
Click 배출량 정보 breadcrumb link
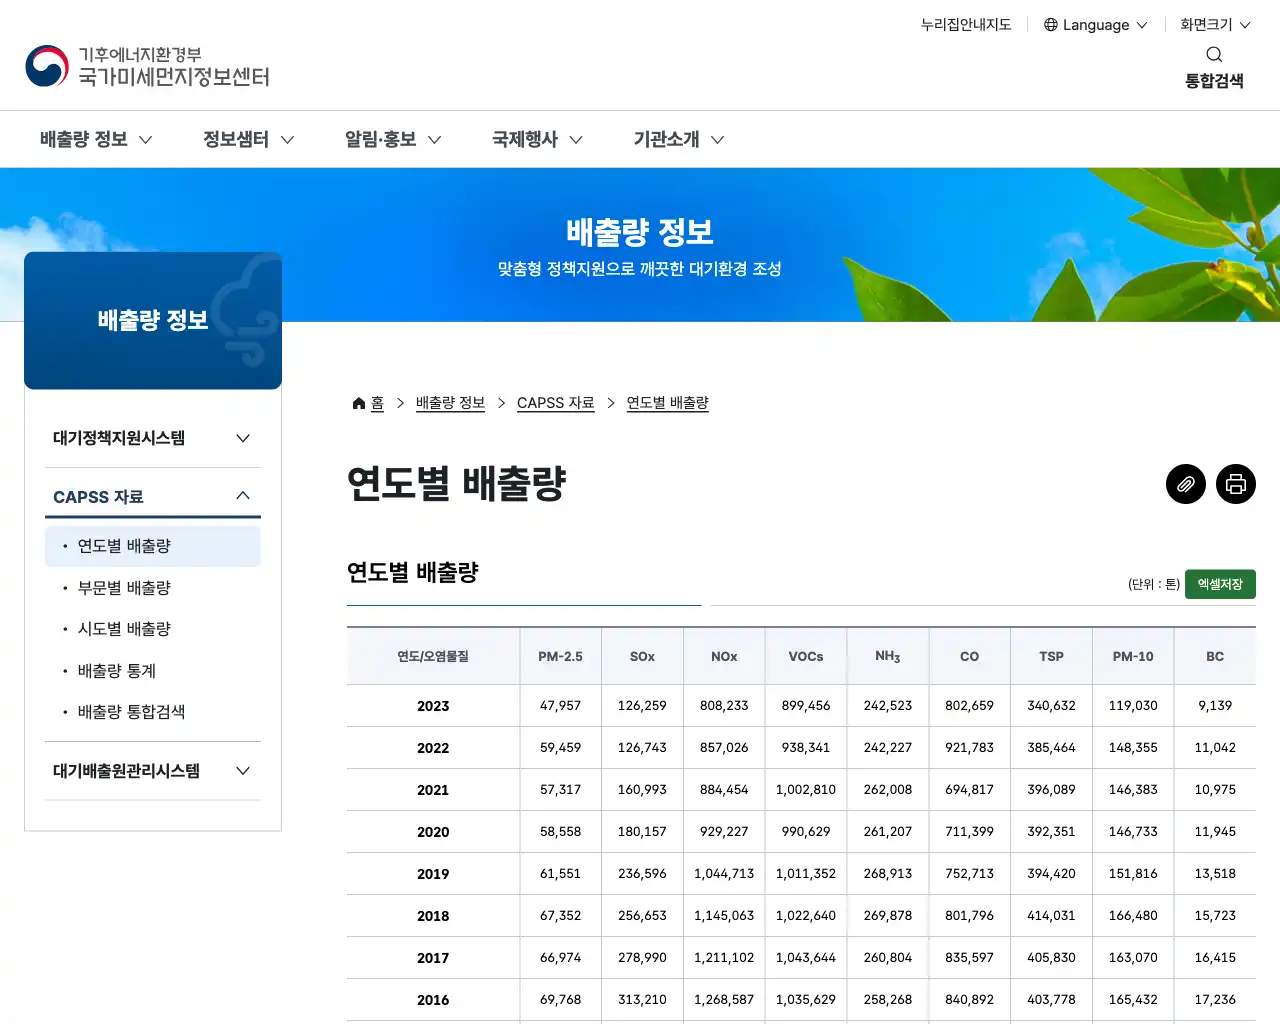click(x=450, y=403)
